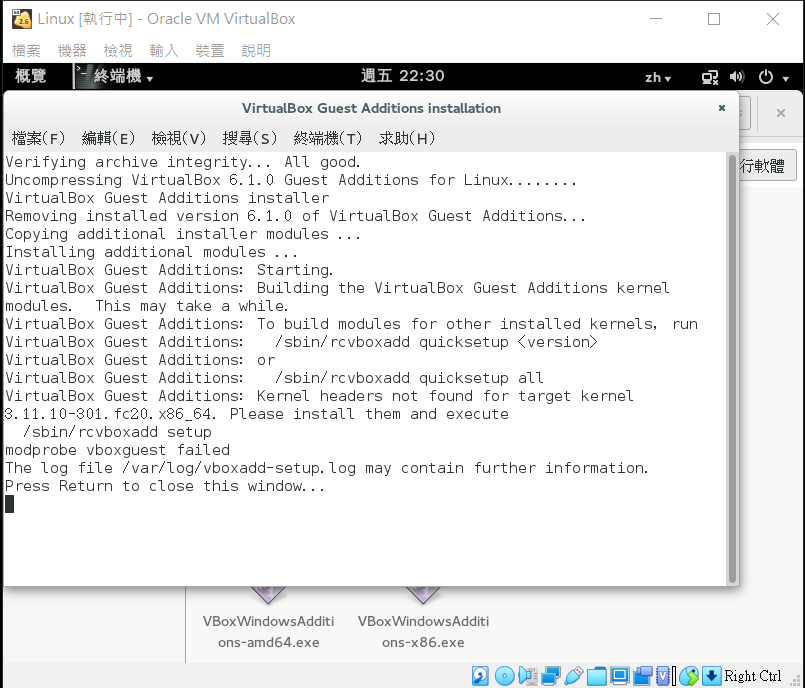
Task: Click the recording status icon
Action: pyautogui.click(x=642, y=676)
